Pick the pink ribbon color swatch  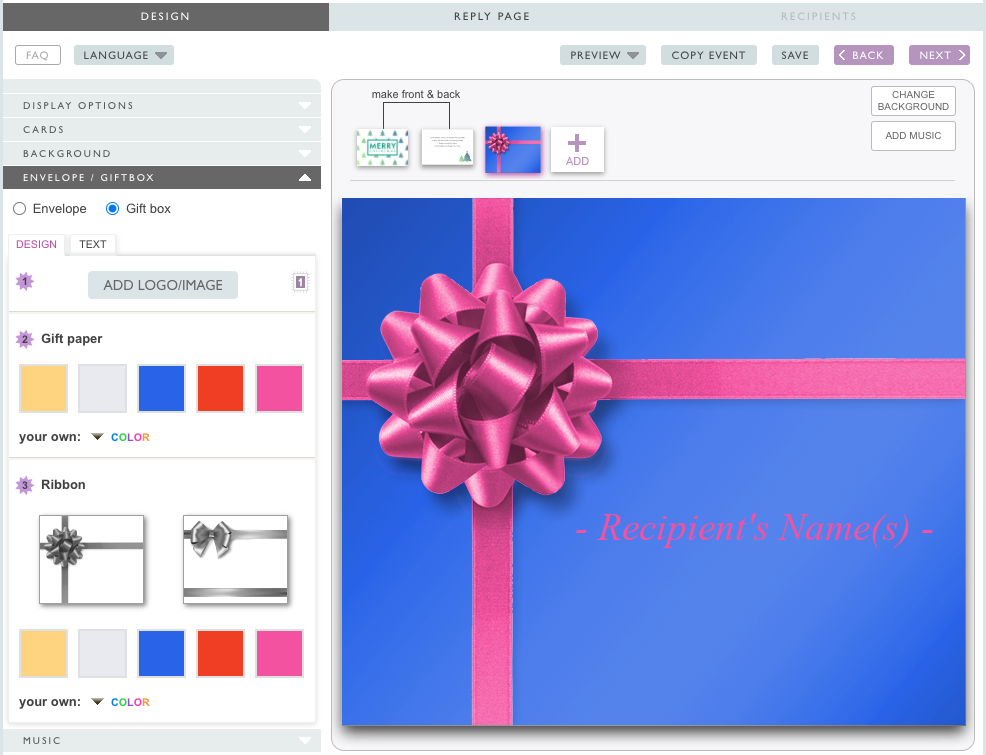[x=280, y=653]
